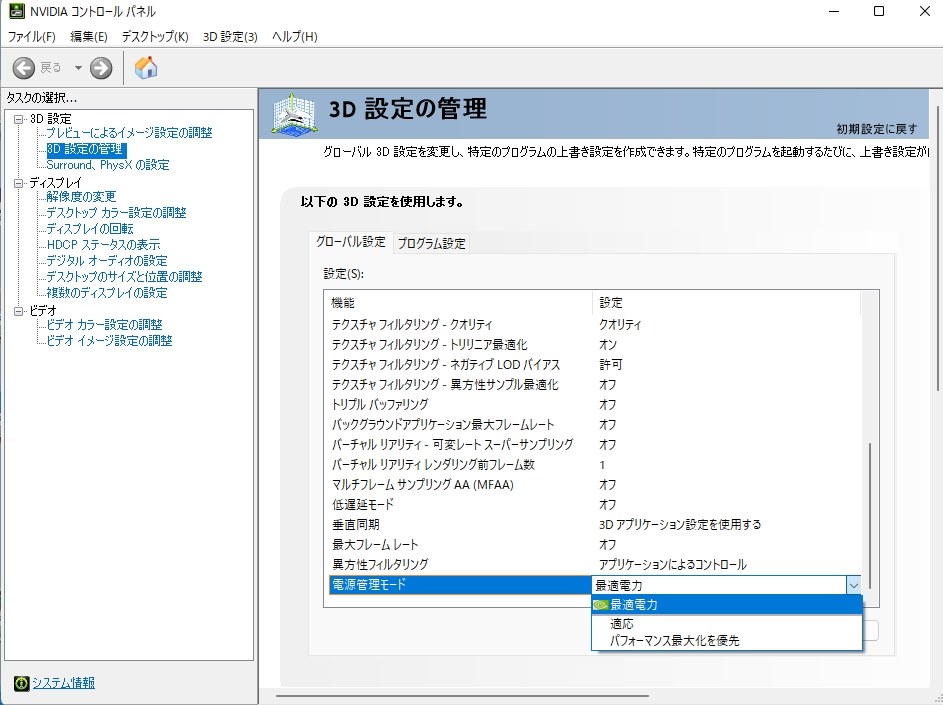Screen dimensions: 943x705
Task: Select the 可変レート スーパーサンプリング row
Action: click(x=595, y=445)
